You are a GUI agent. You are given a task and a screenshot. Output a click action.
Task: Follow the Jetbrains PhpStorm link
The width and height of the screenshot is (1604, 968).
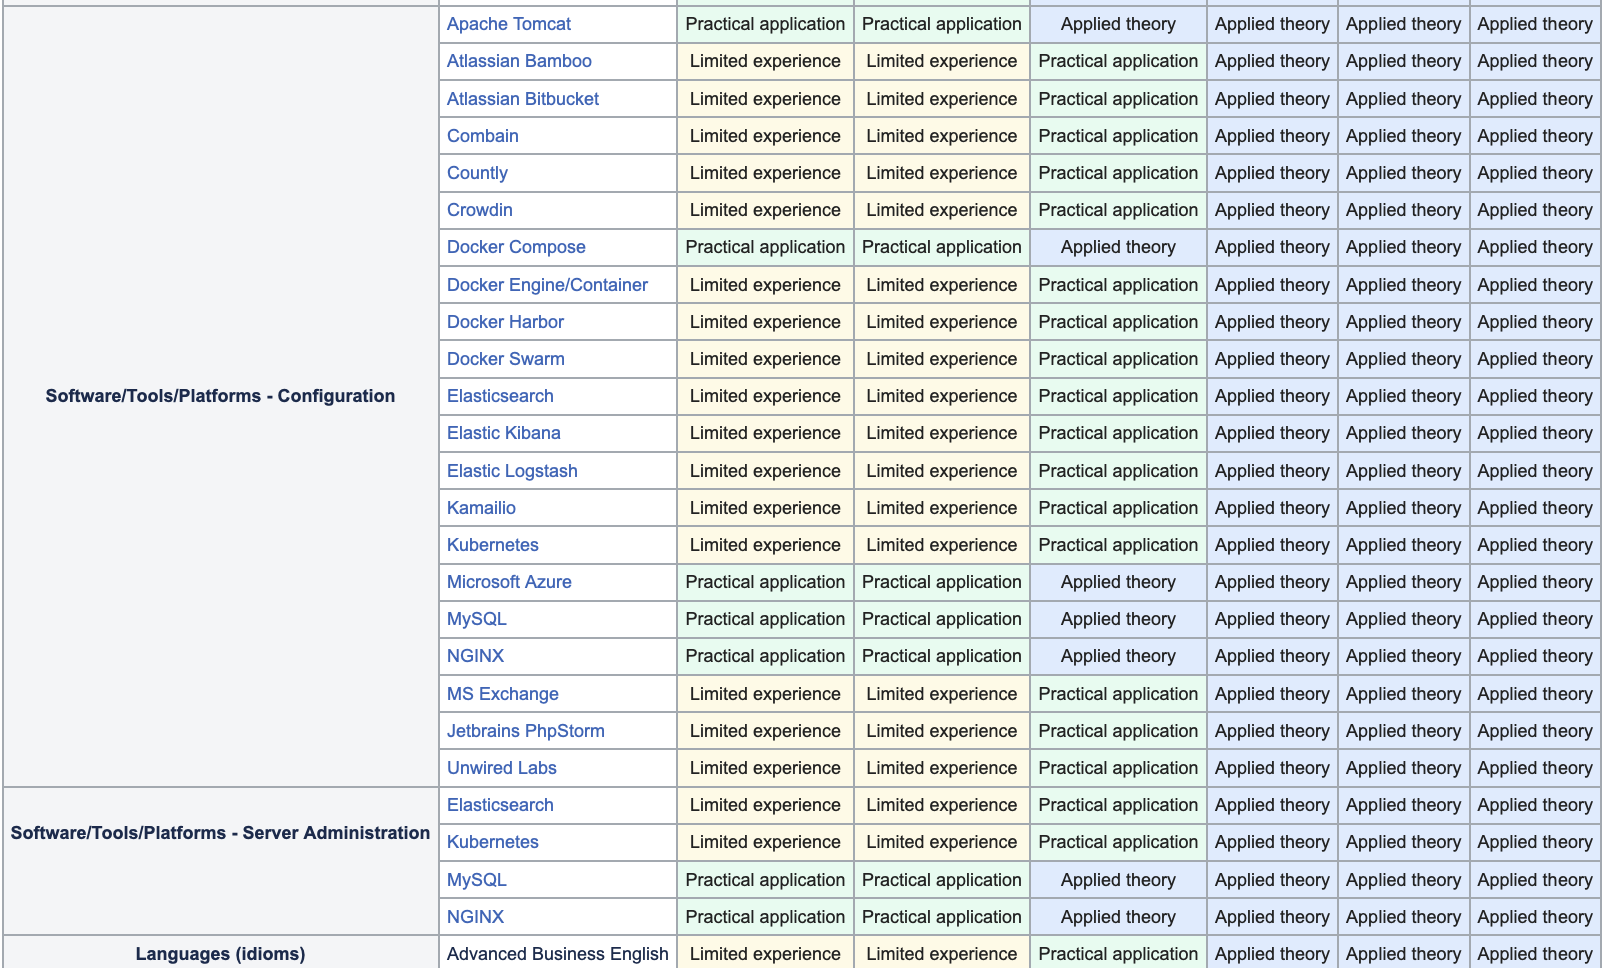(525, 731)
